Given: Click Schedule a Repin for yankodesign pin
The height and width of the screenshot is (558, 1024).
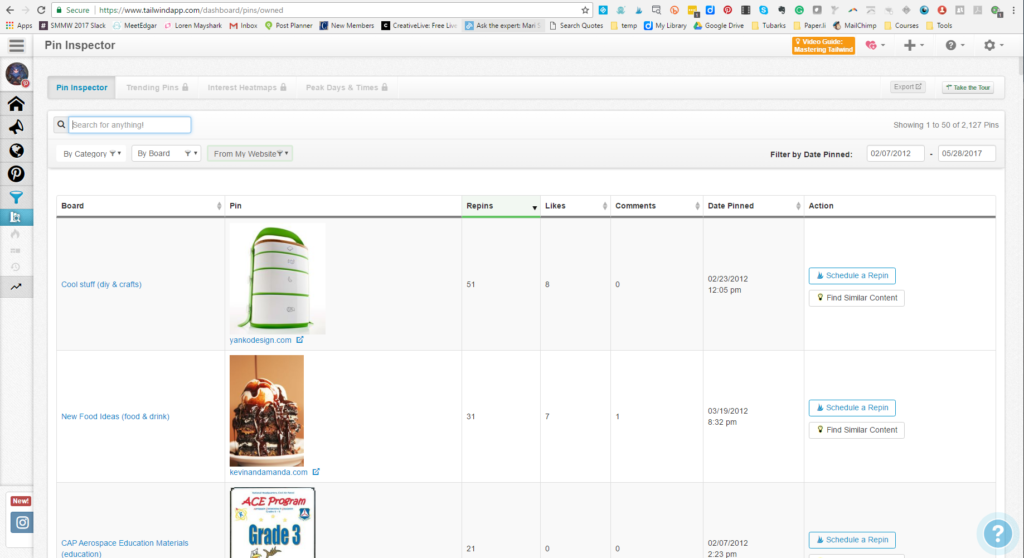Looking at the screenshot, I should [852, 276].
